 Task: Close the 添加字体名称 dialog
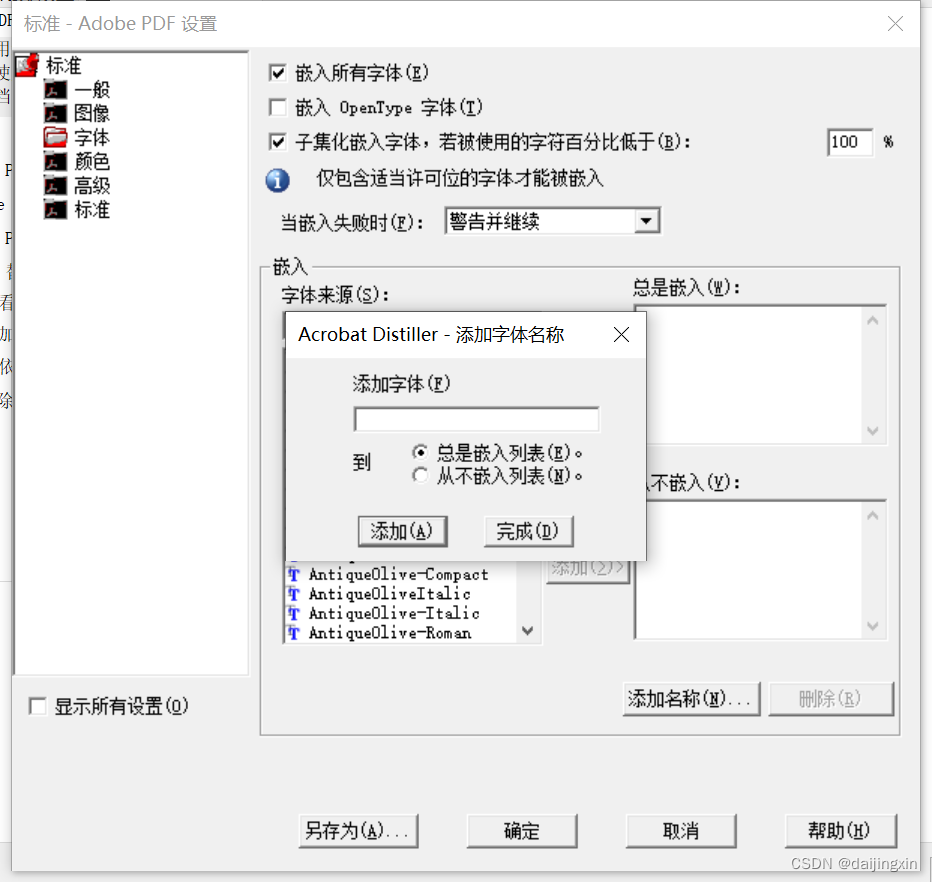[x=621, y=335]
